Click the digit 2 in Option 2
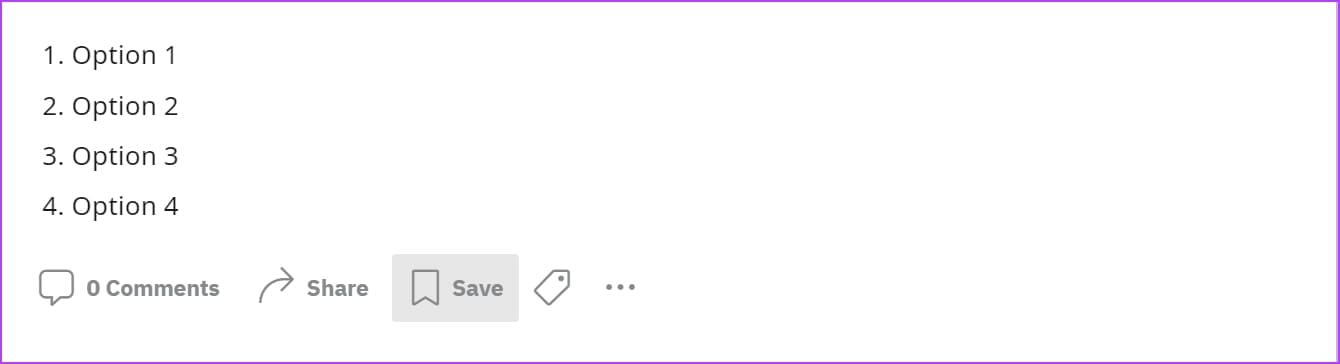1340x364 pixels. tap(171, 106)
